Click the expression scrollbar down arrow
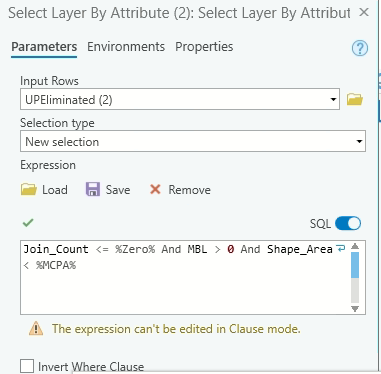381x374 pixels. click(355, 309)
